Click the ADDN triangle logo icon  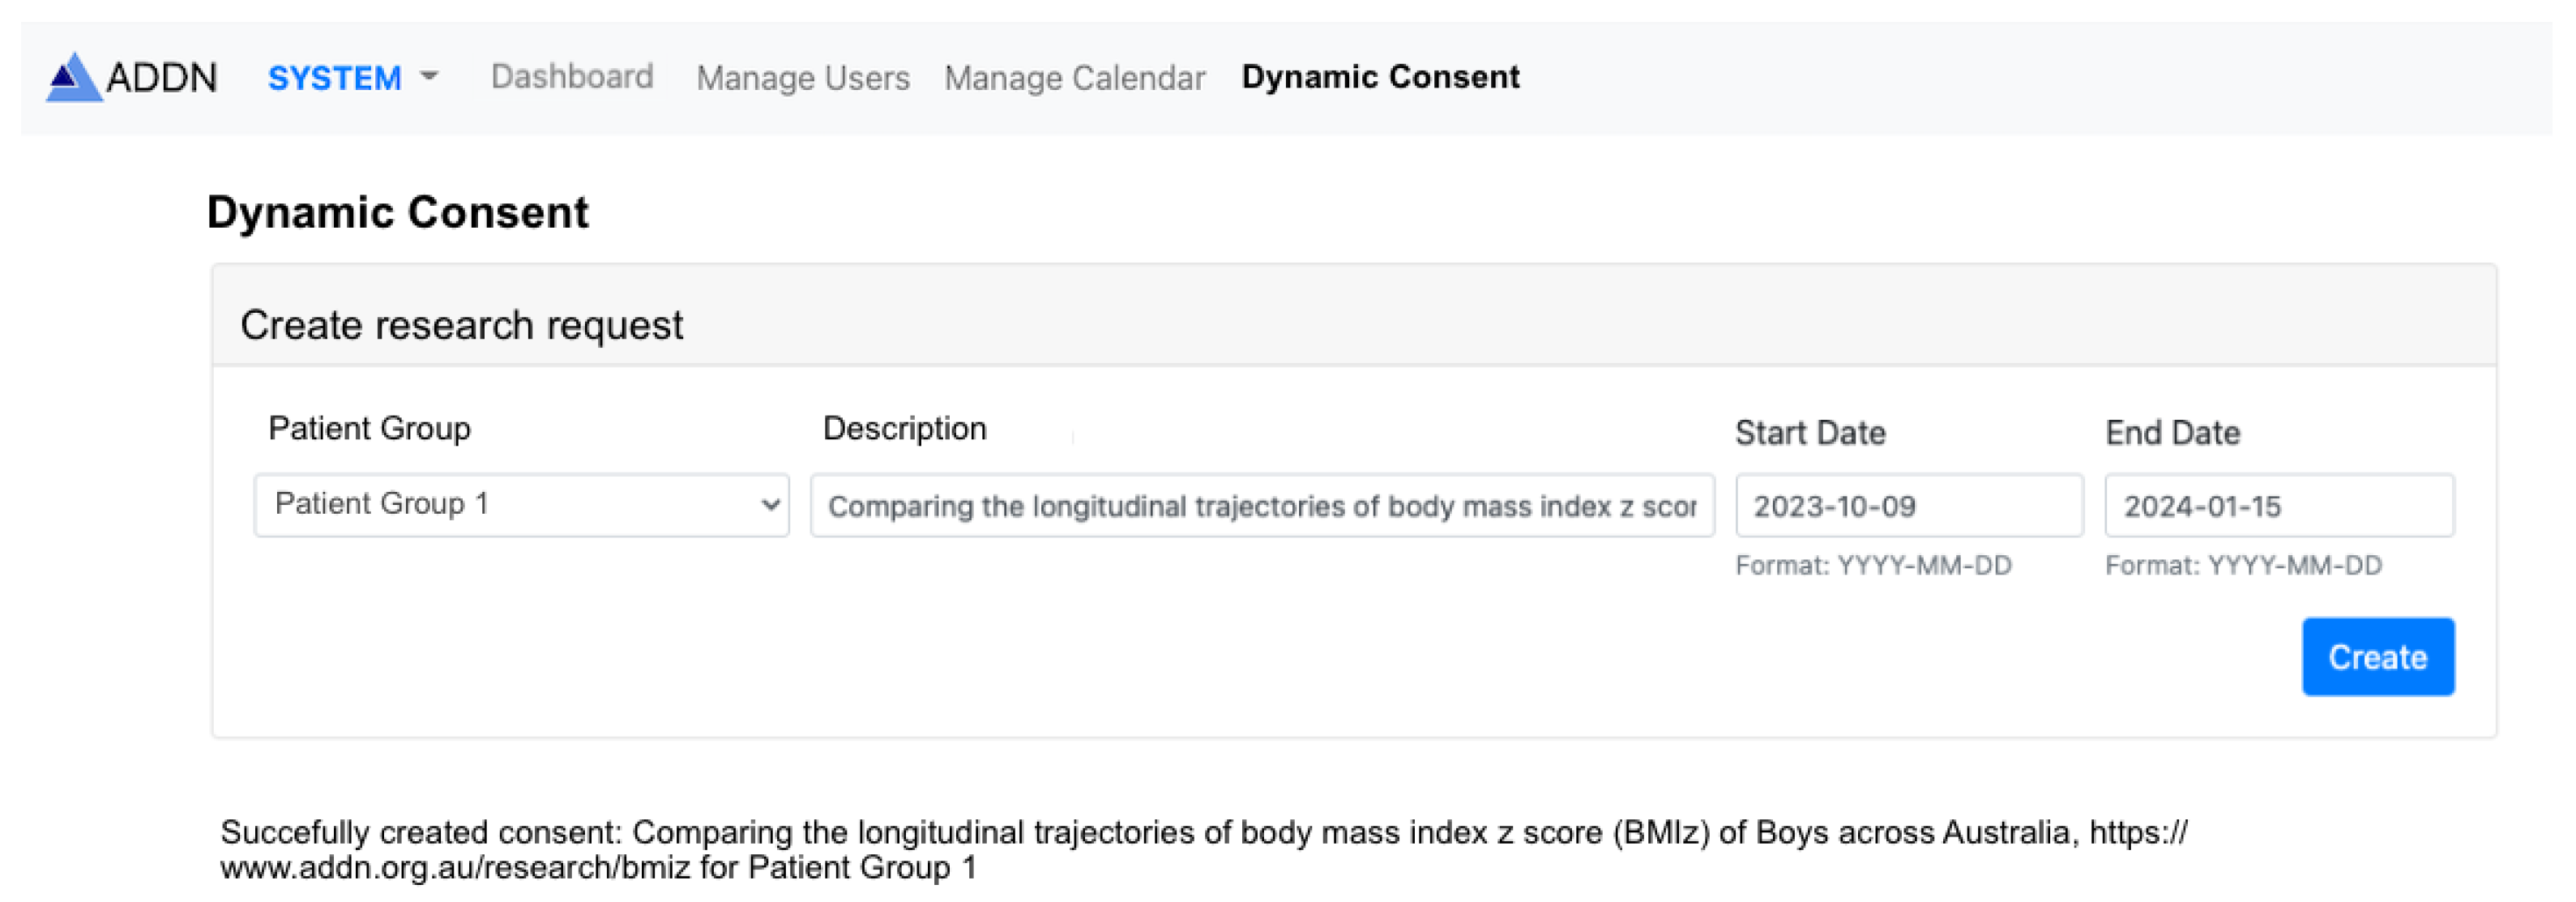[72, 78]
